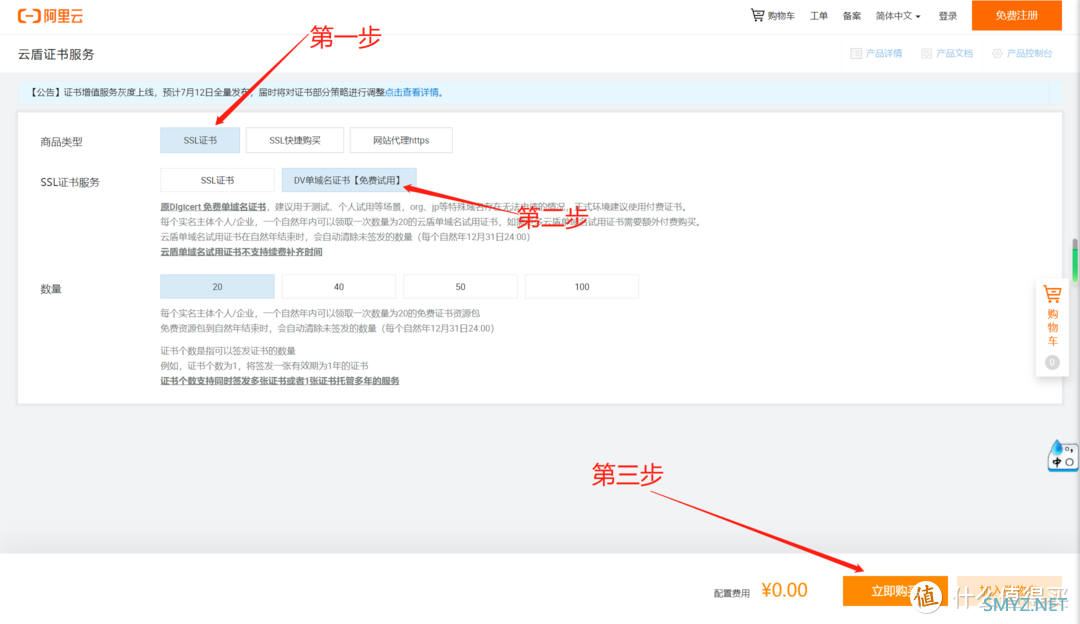Open 产品文档 link

954,53
